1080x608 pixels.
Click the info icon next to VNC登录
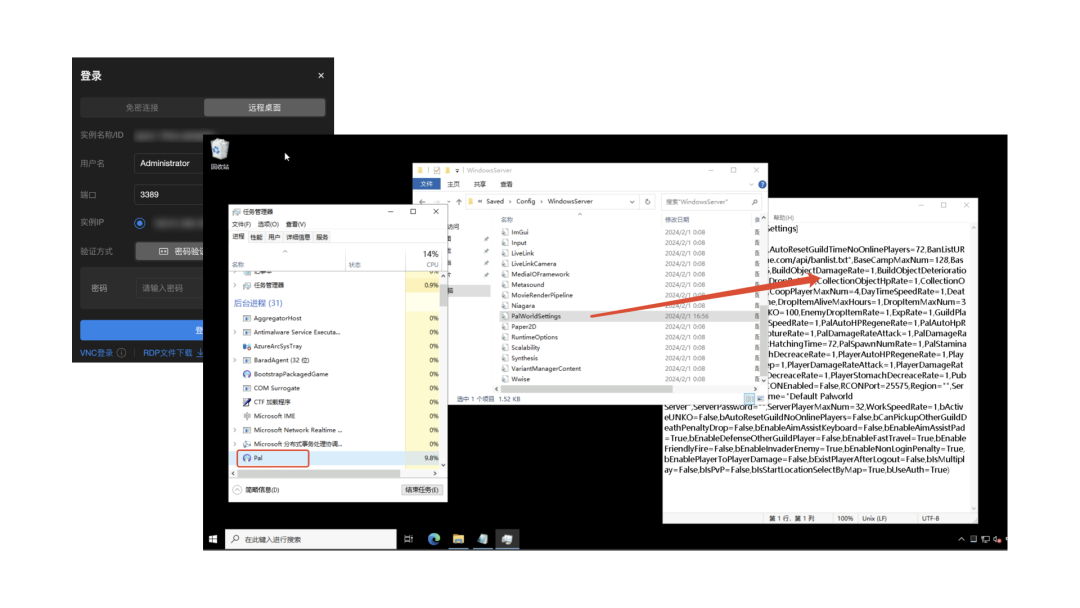tap(121, 353)
